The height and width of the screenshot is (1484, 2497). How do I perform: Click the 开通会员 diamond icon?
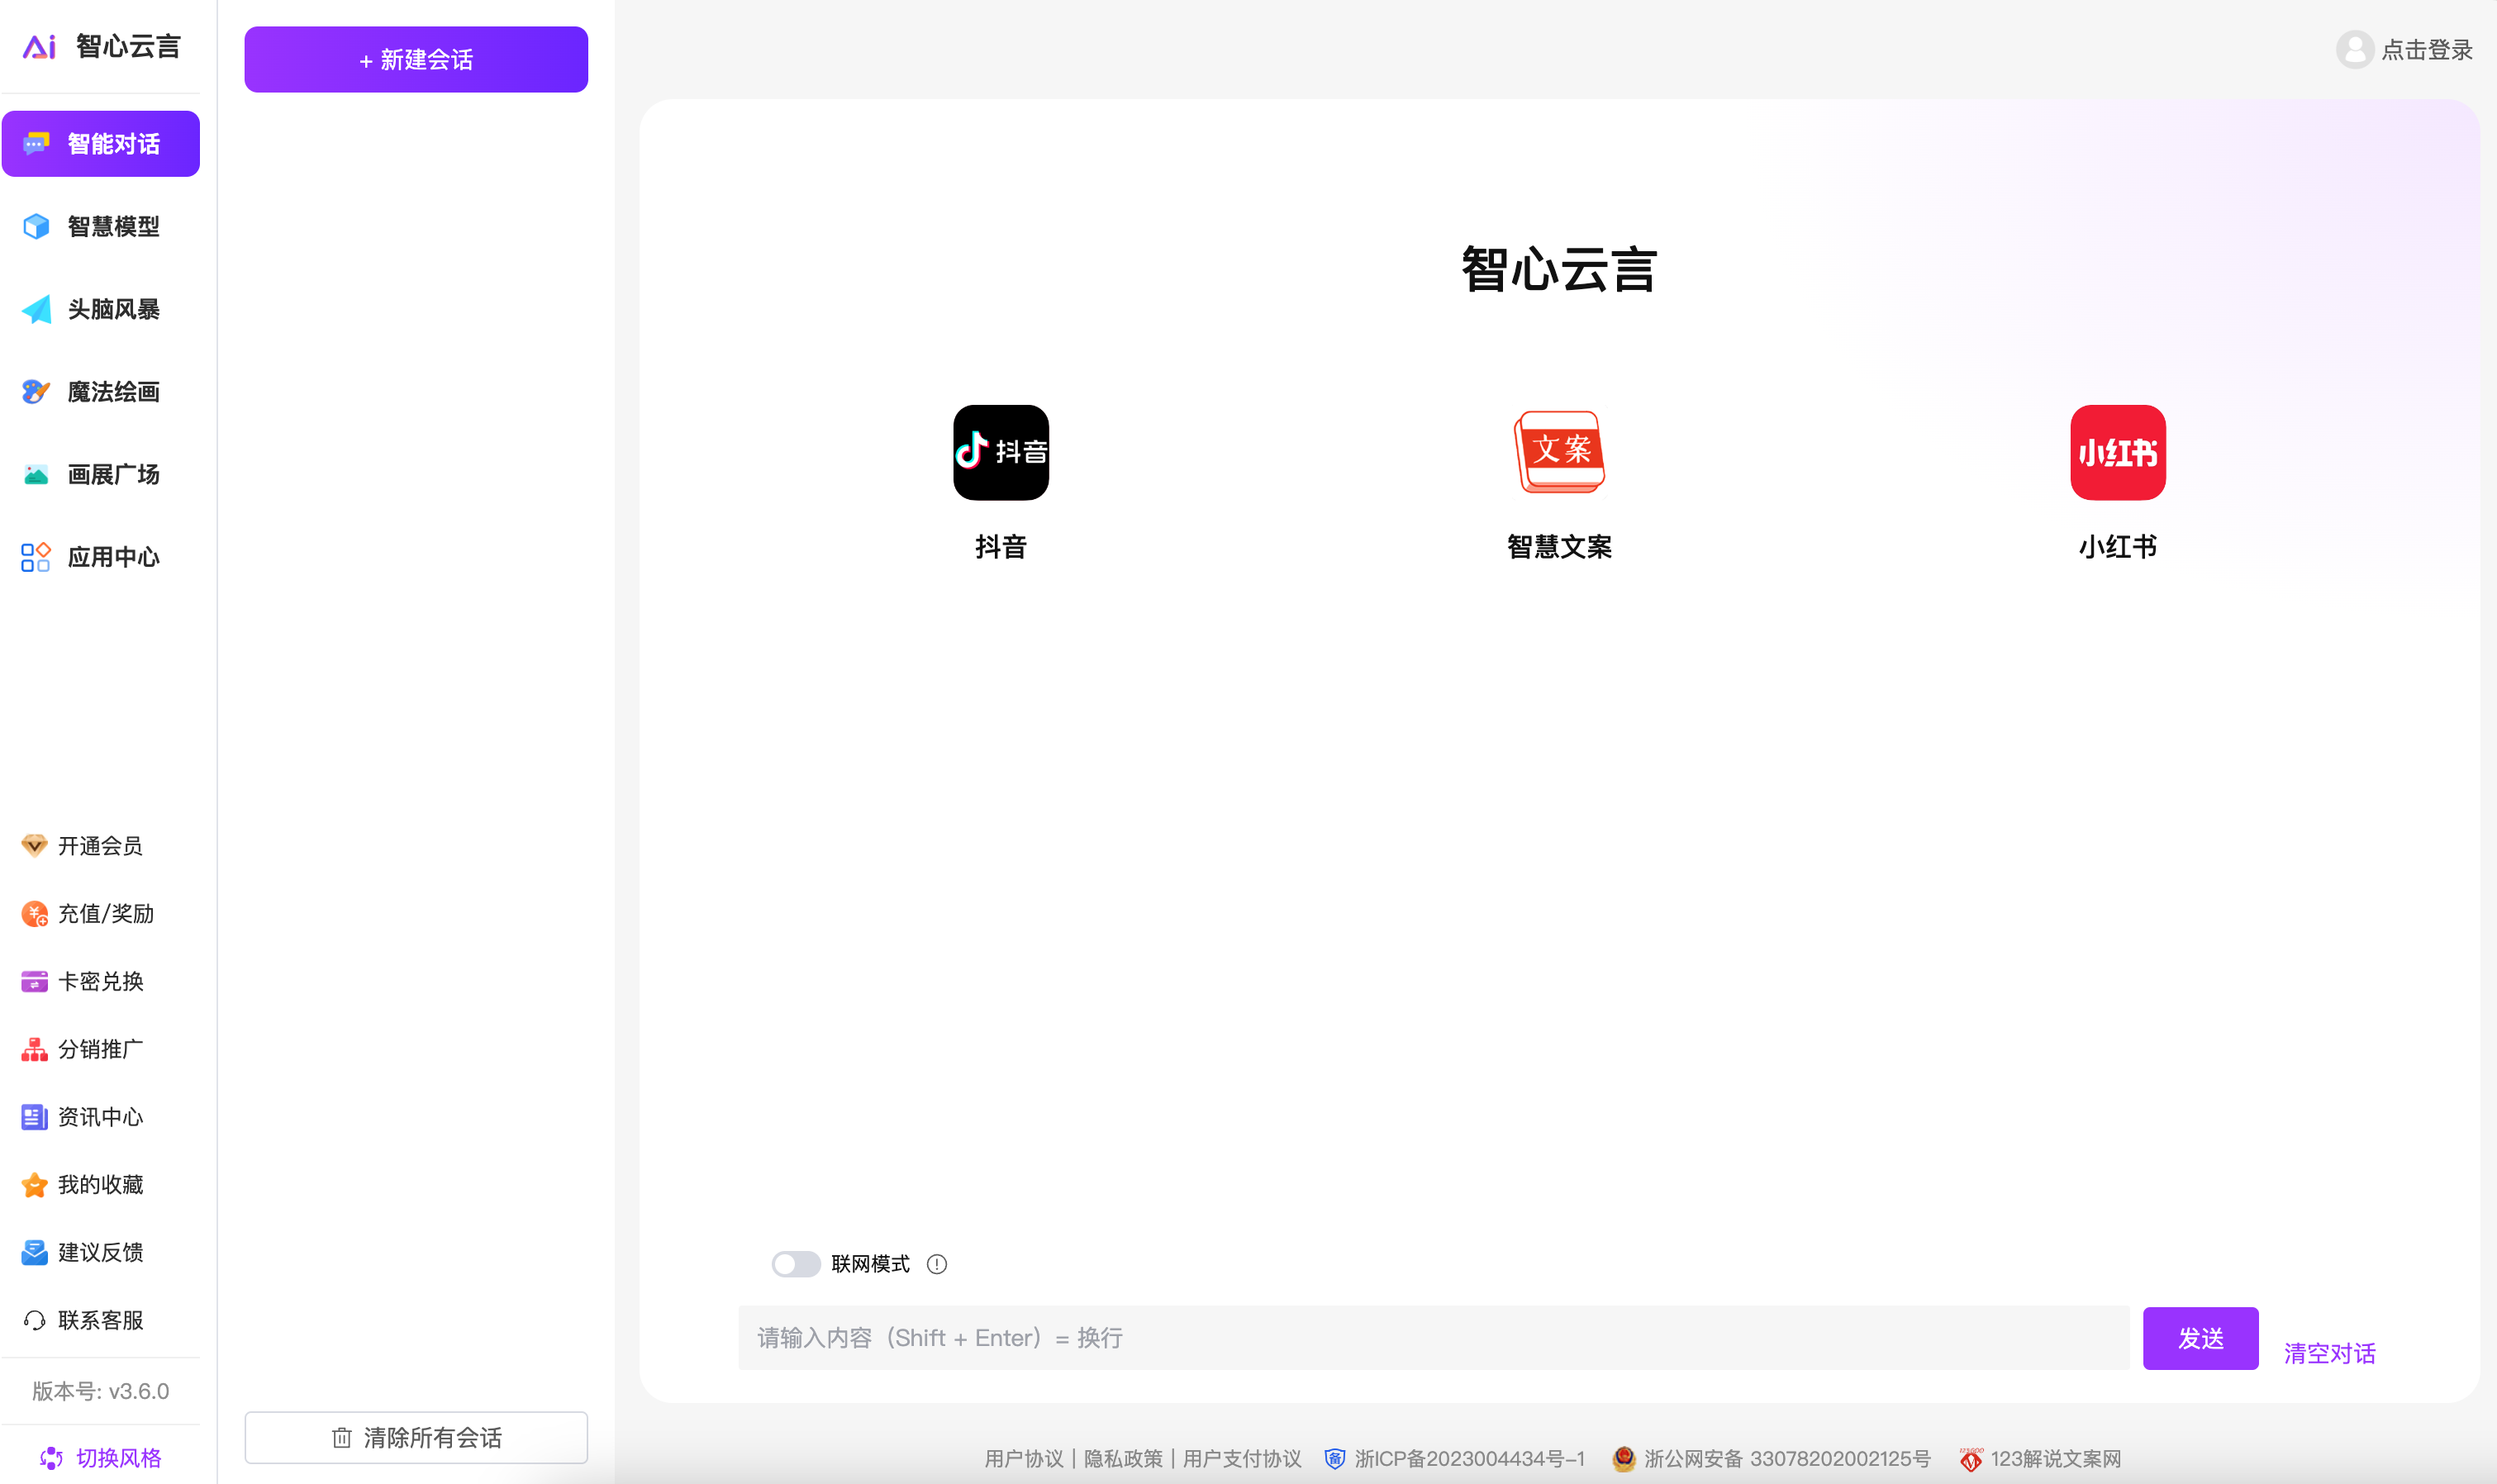tap(34, 846)
